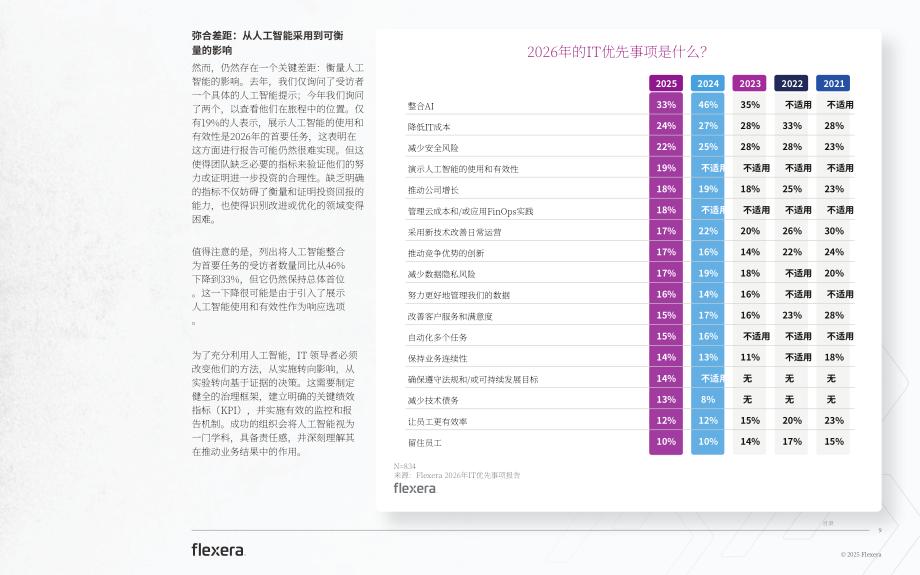Viewport: 920px width, 575px height.
Task: Click the 46% value in the 整合AI row
Action: pos(708,104)
